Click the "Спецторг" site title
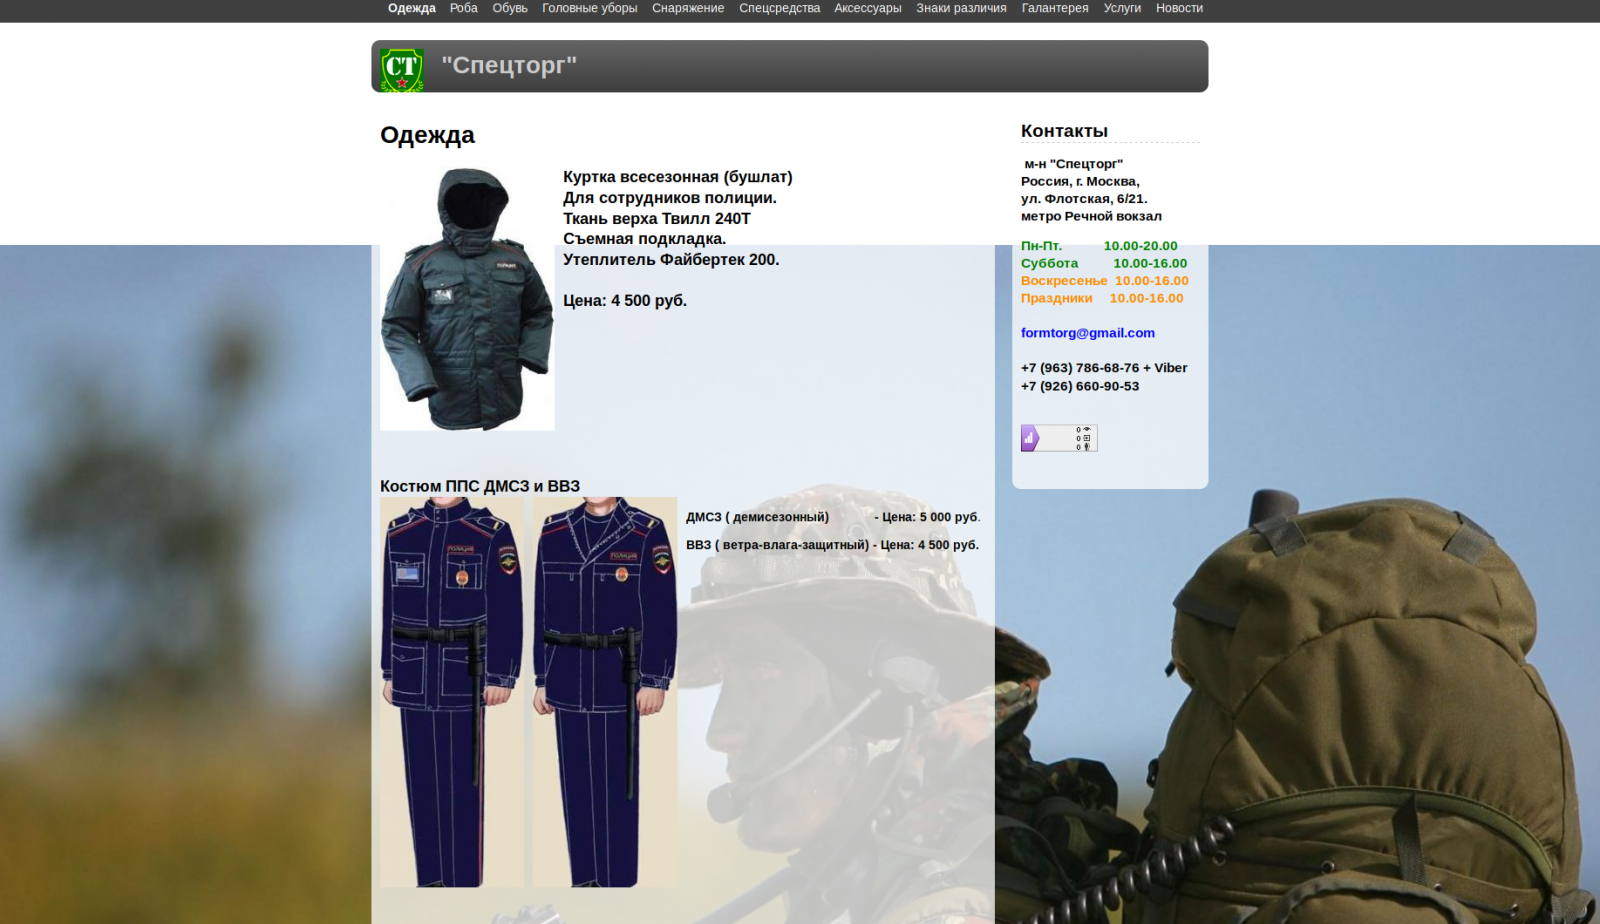 click(x=509, y=66)
